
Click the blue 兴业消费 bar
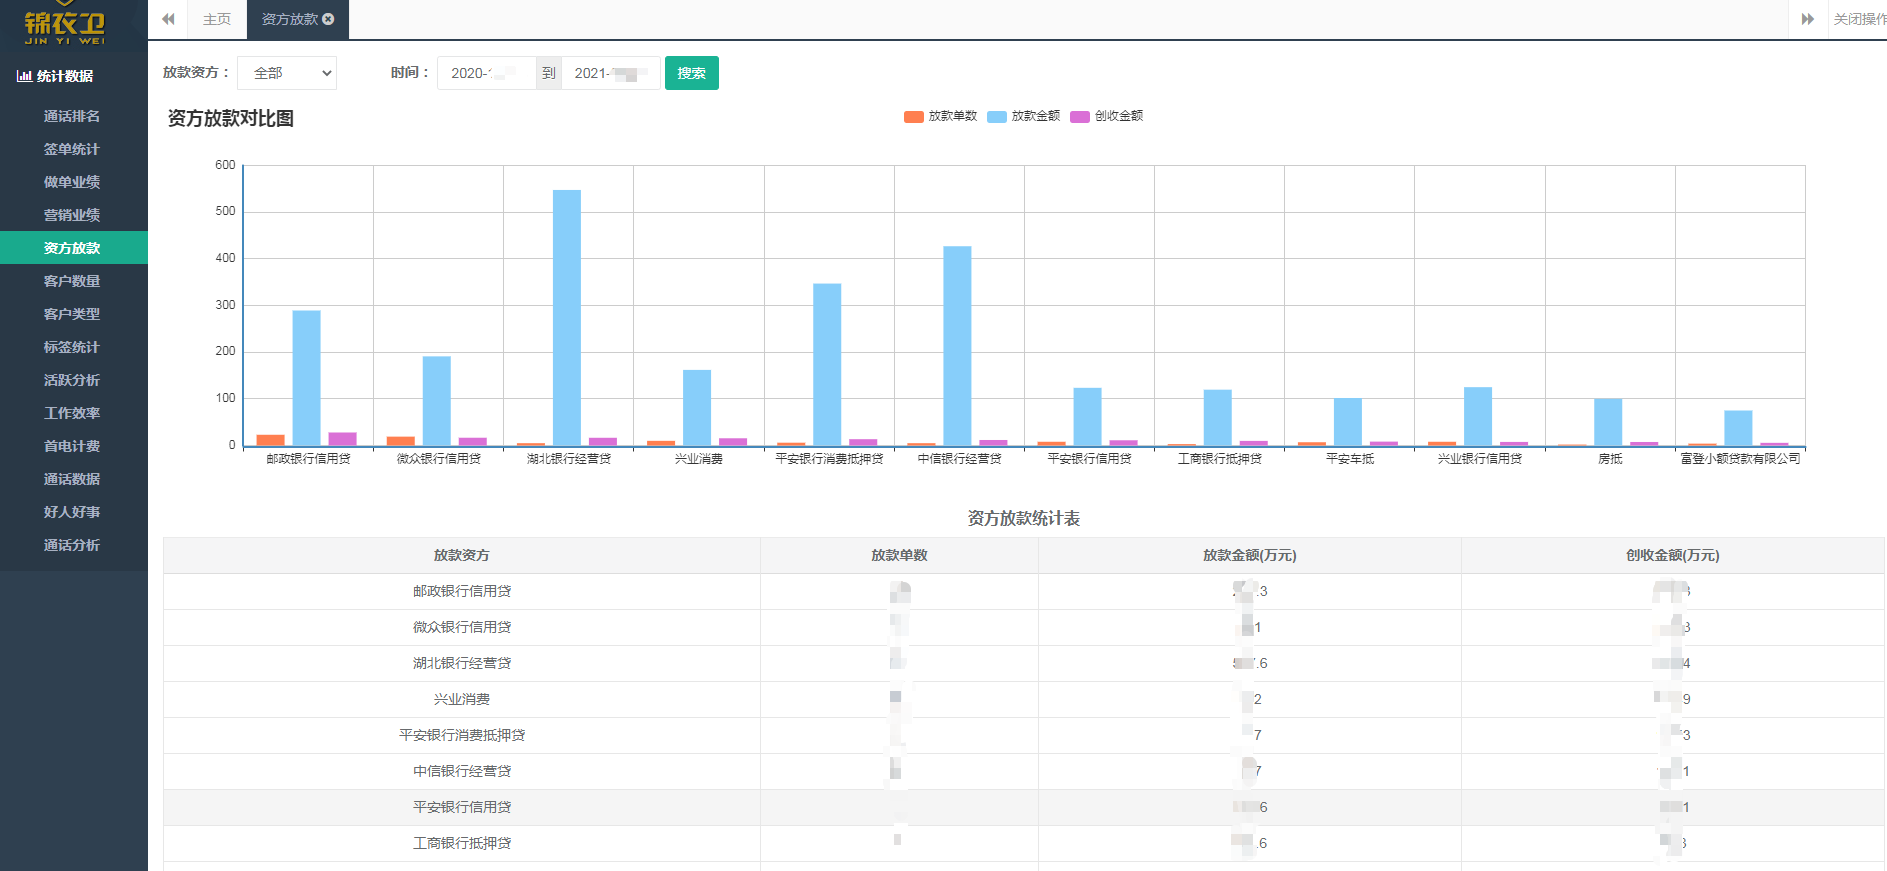[697, 408]
